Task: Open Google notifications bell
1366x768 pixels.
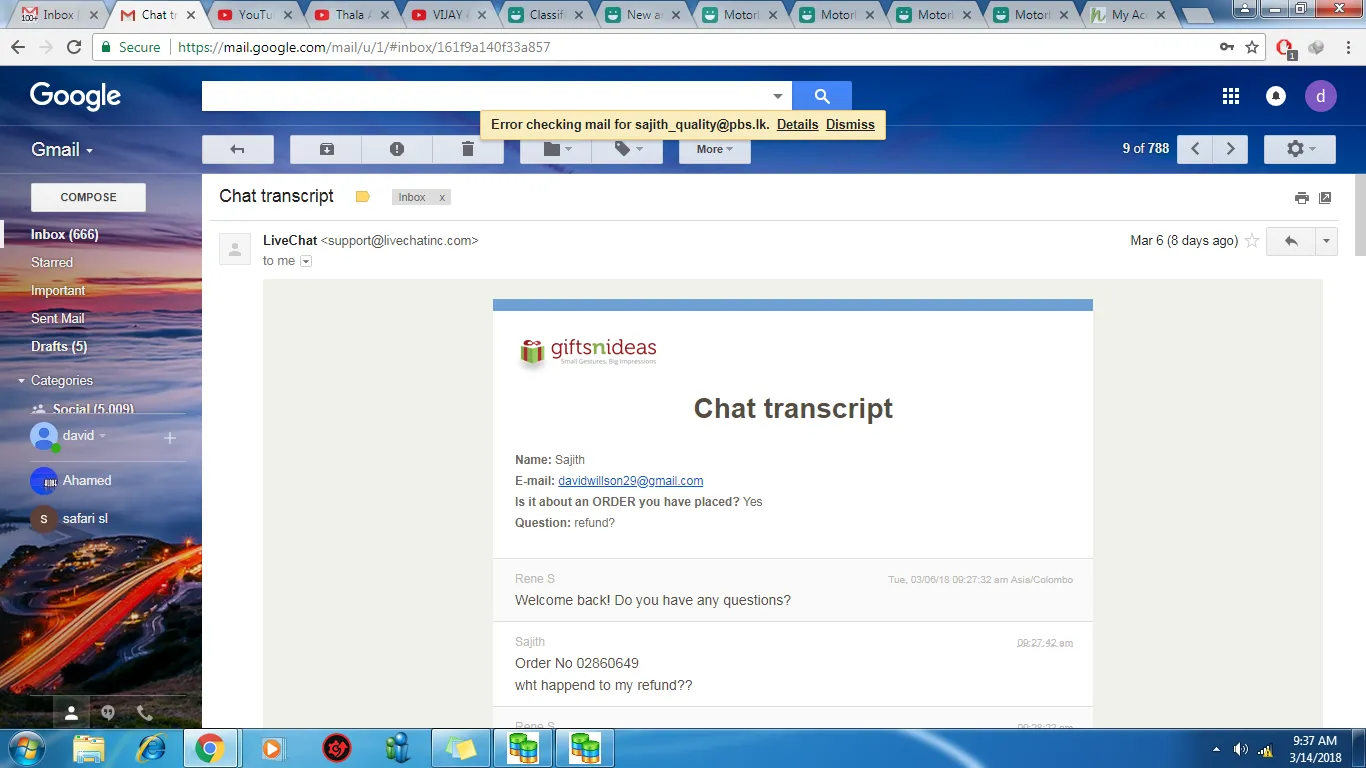Action: click(x=1276, y=96)
